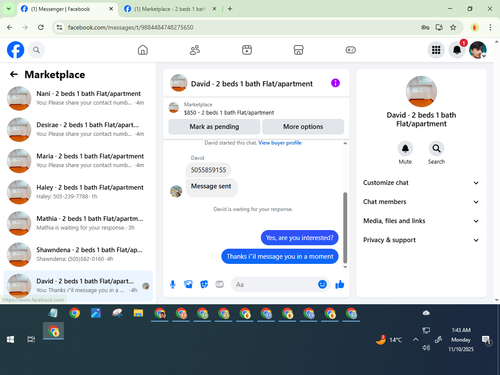Expand Media, files and links section
The height and width of the screenshot is (375, 500).
click(x=421, y=221)
